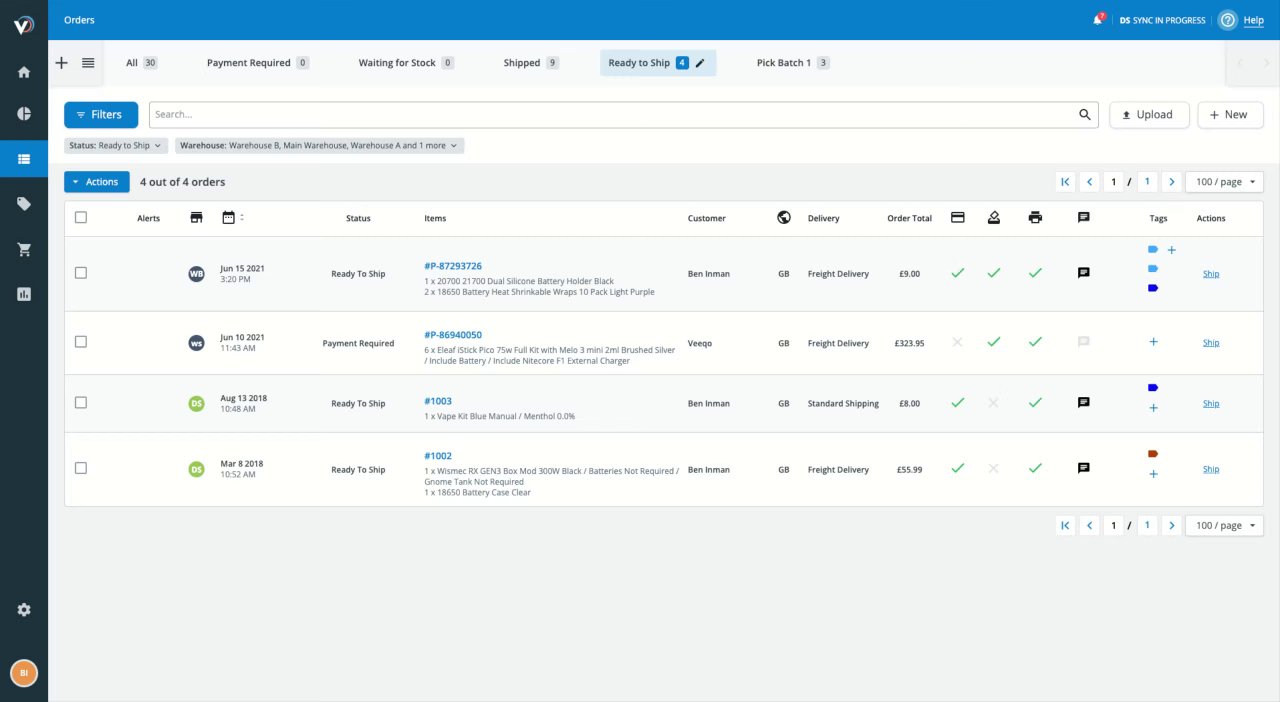The height and width of the screenshot is (702, 1280).
Task: Open order link #P-87293726
Action: 453,266
